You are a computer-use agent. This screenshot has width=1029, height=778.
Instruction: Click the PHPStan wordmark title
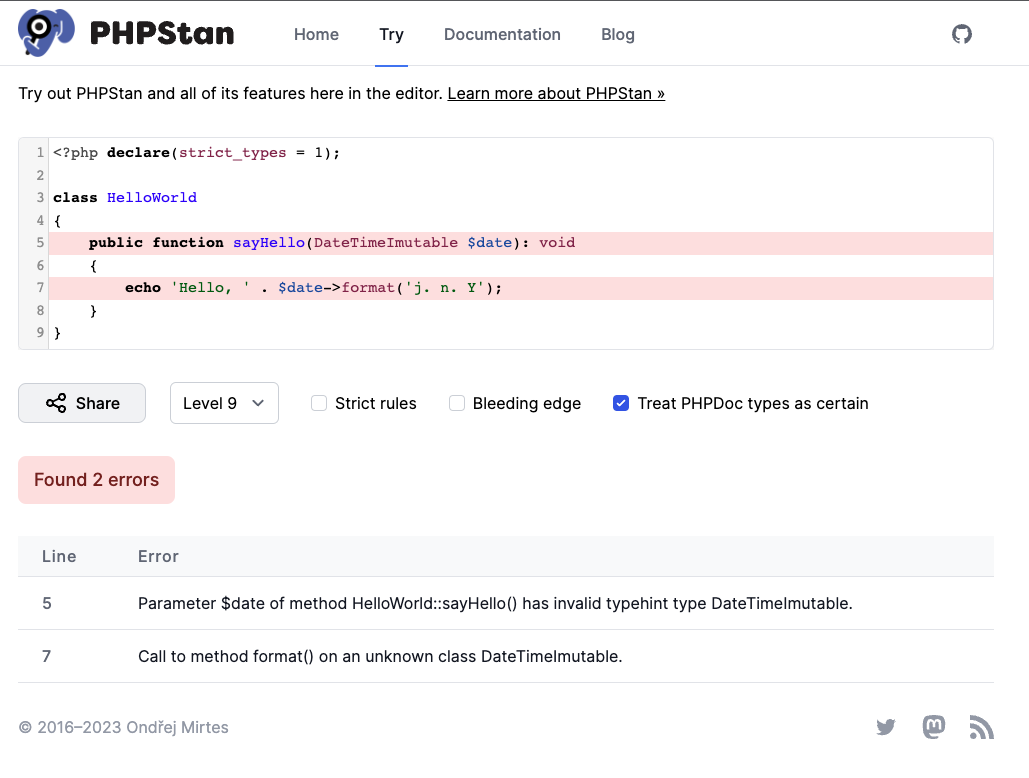tap(162, 34)
